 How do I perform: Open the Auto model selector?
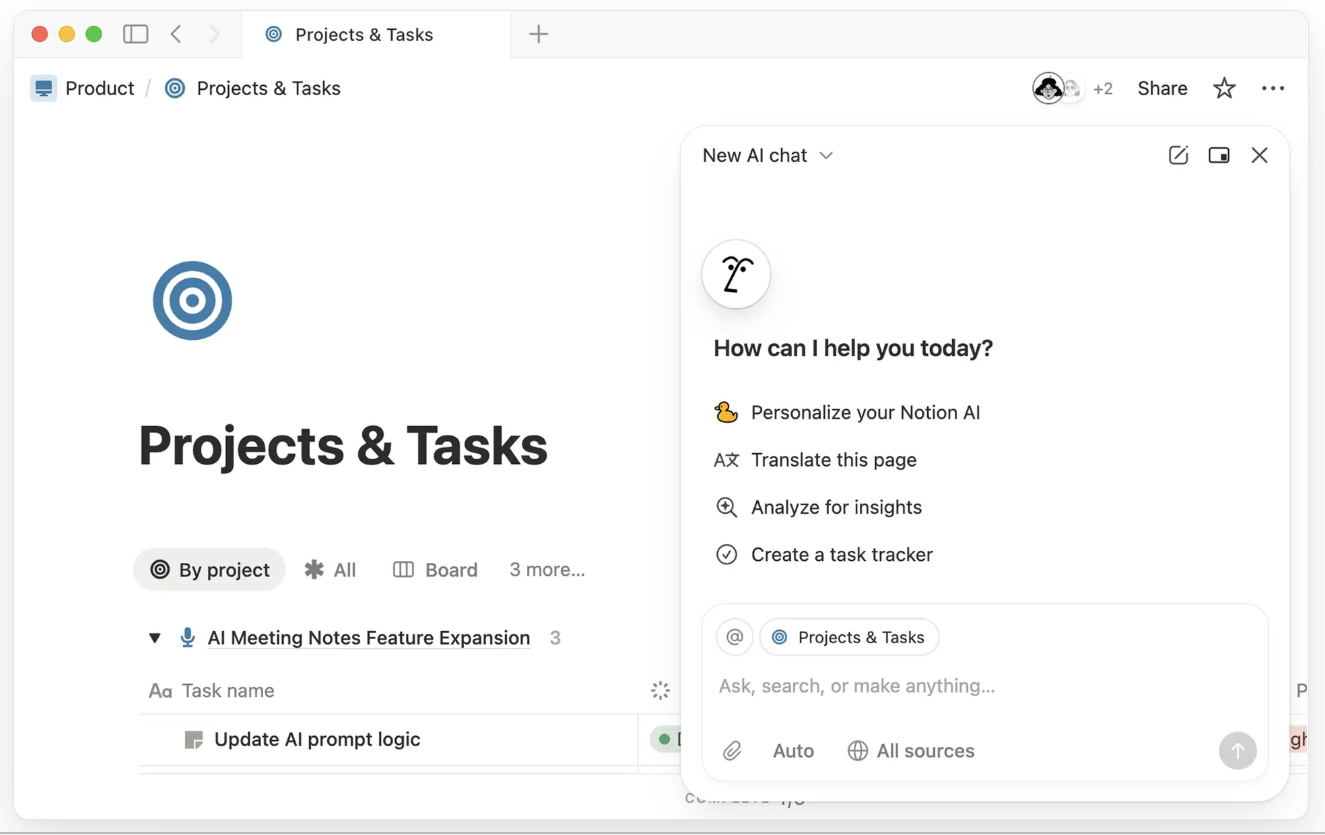click(x=793, y=751)
